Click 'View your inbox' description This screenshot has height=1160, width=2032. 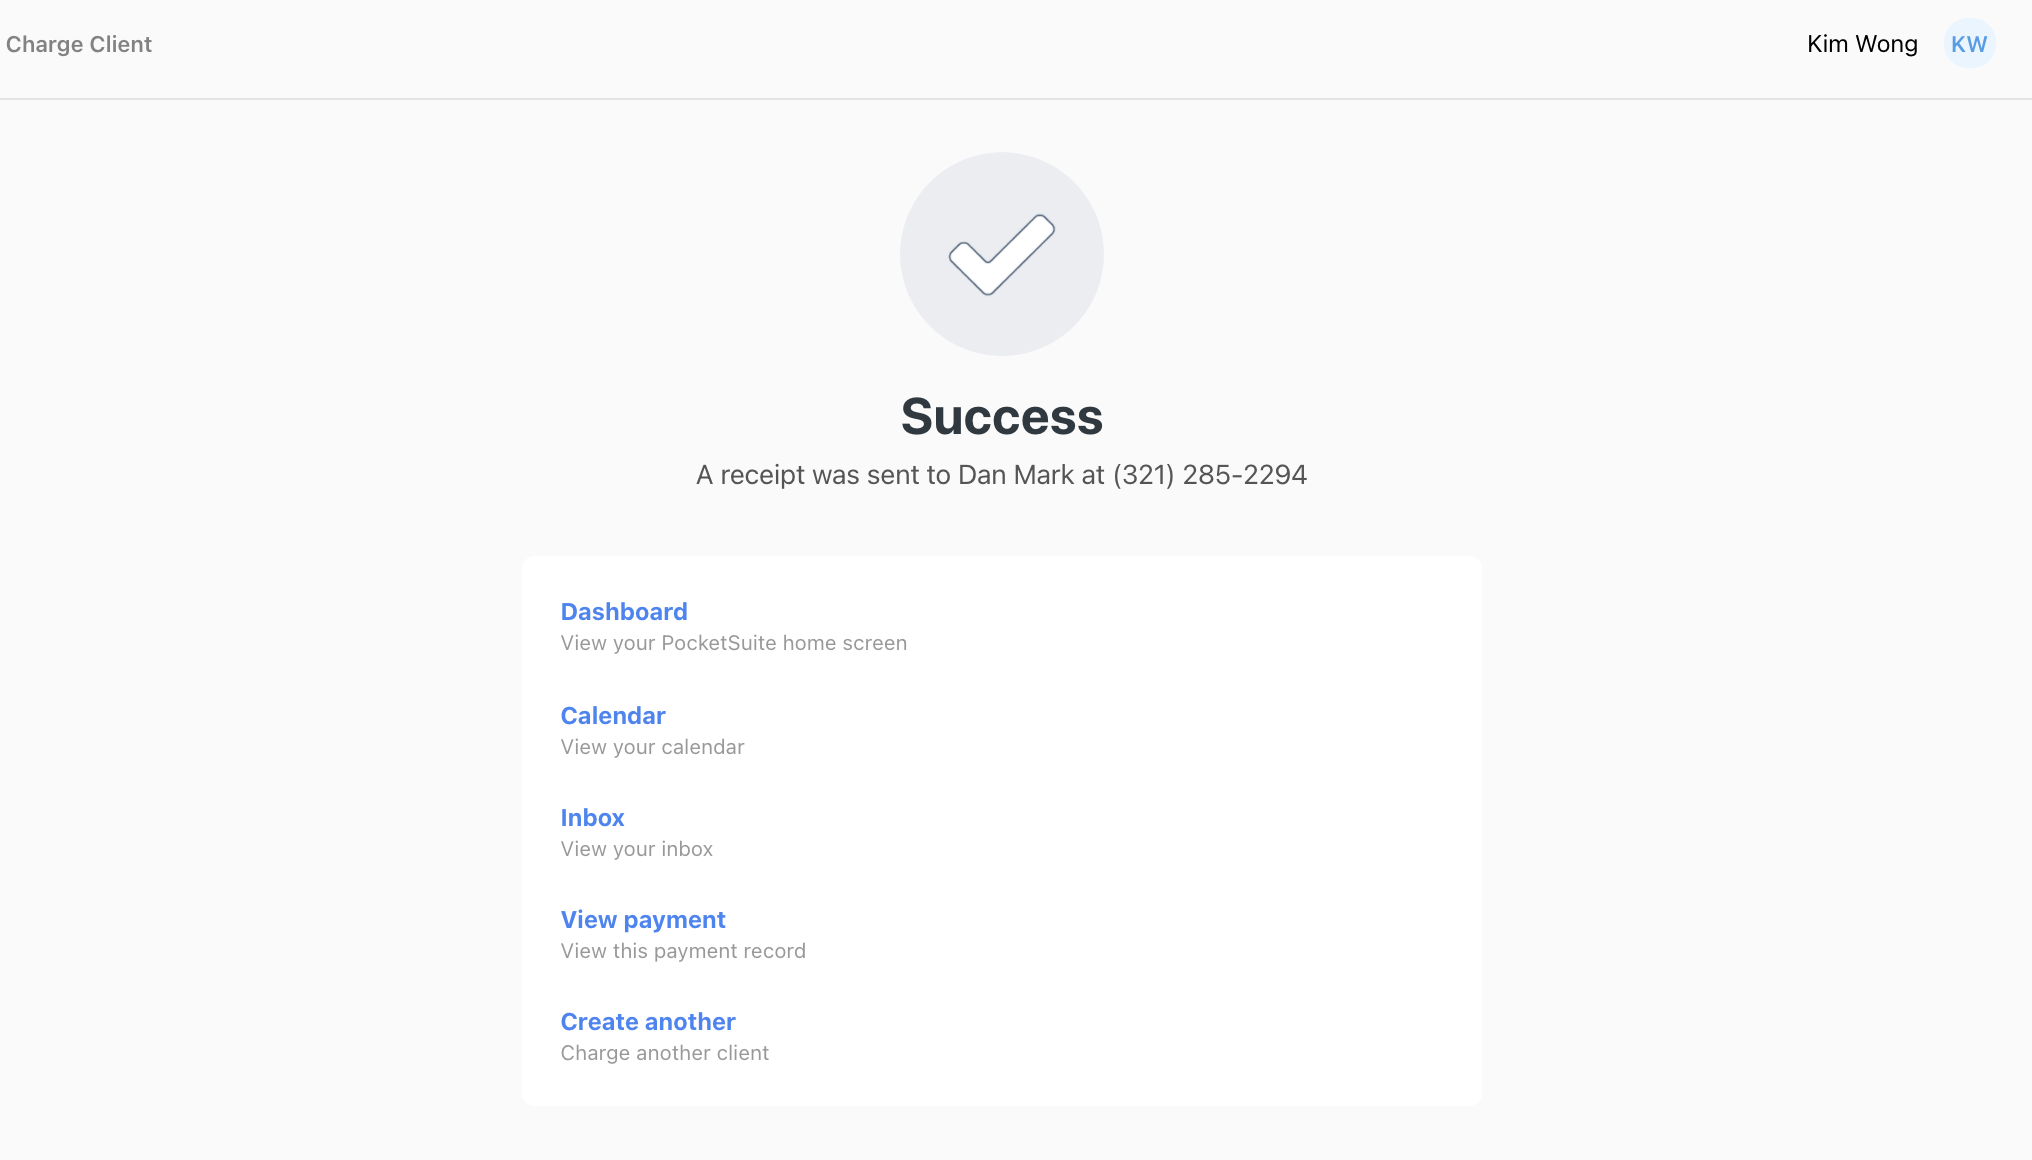(637, 849)
